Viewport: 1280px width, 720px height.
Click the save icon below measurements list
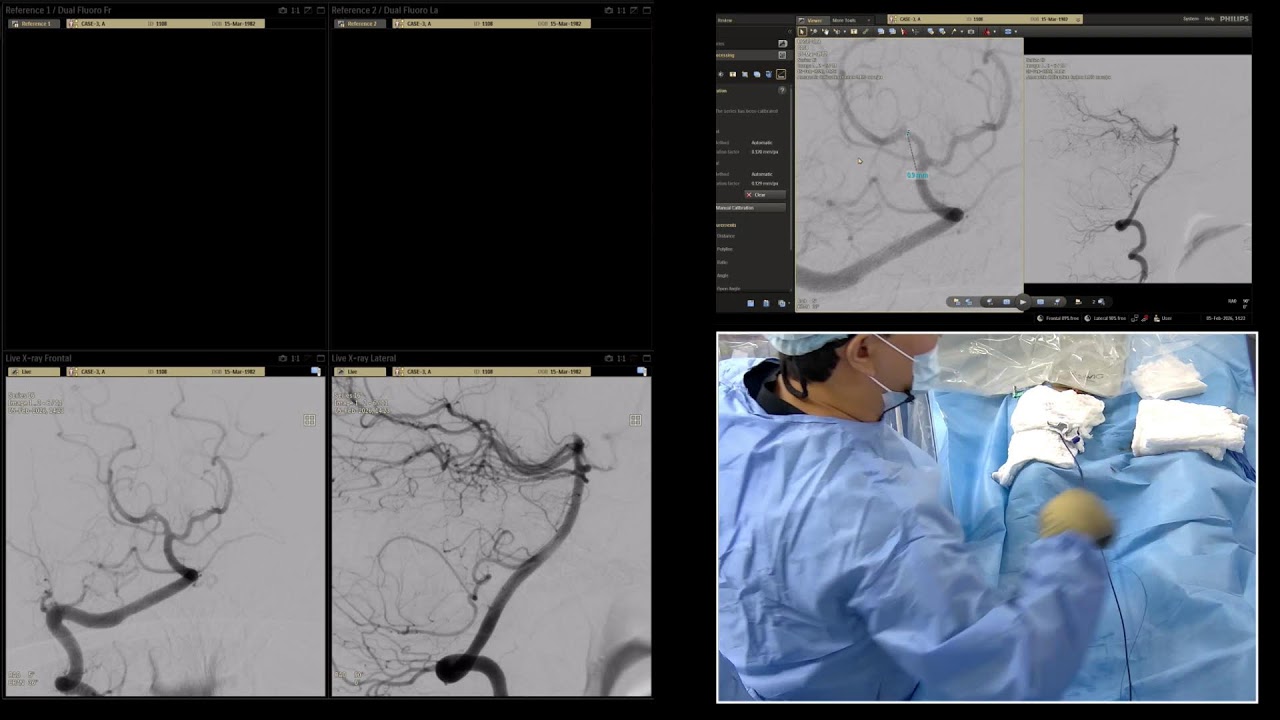[x=751, y=303]
